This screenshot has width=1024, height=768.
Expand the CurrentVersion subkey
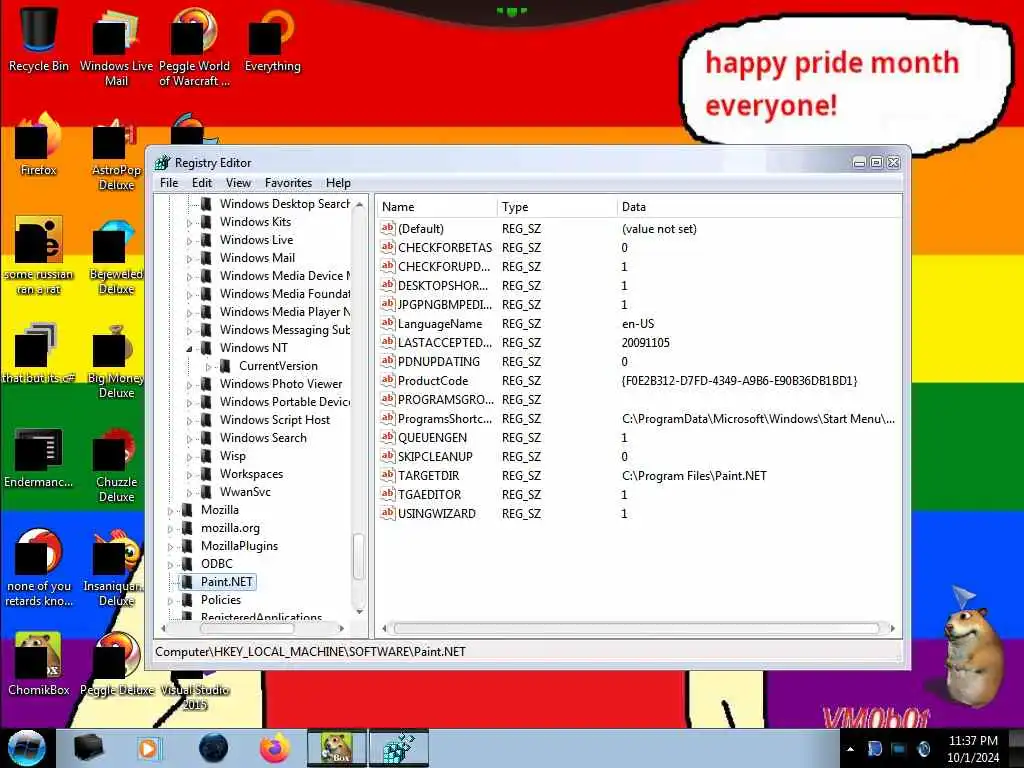tap(208, 367)
